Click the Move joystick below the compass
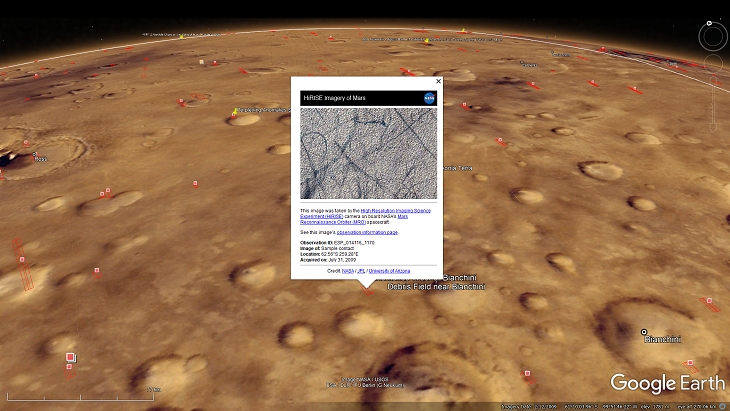Screen dimensions: 730x411 (713, 63)
